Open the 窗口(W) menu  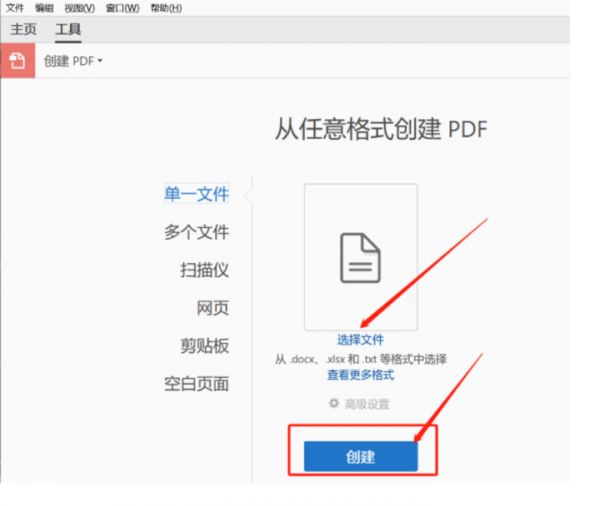coord(122,8)
